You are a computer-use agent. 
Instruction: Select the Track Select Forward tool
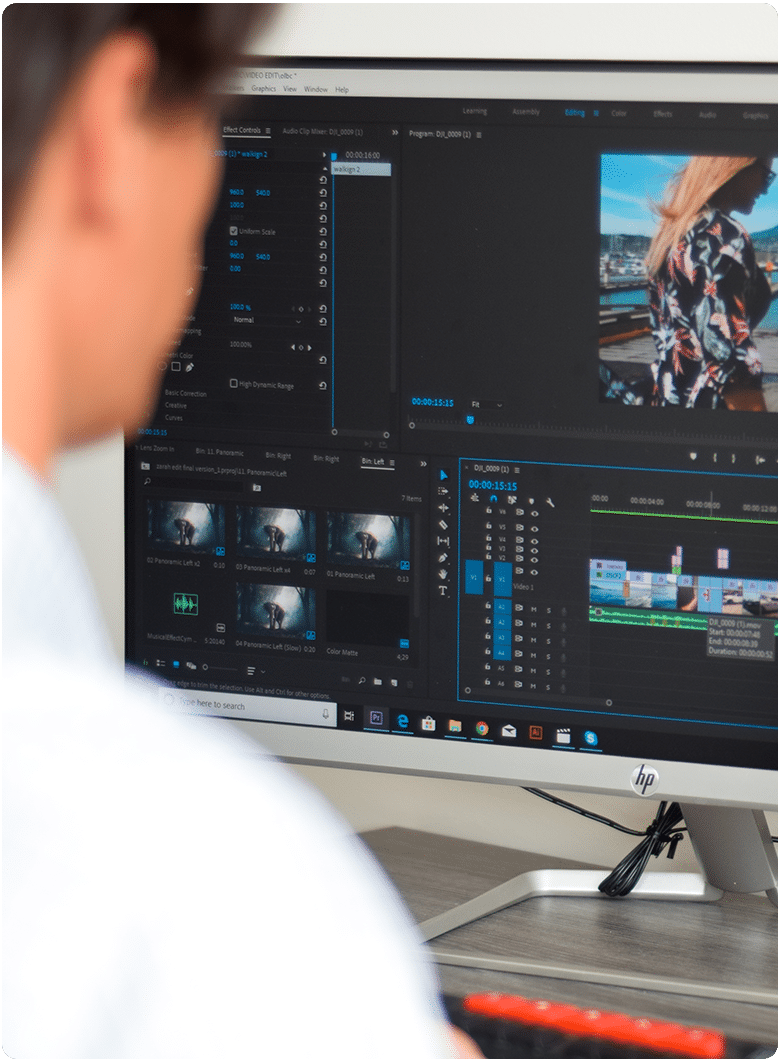pos(443,491)
